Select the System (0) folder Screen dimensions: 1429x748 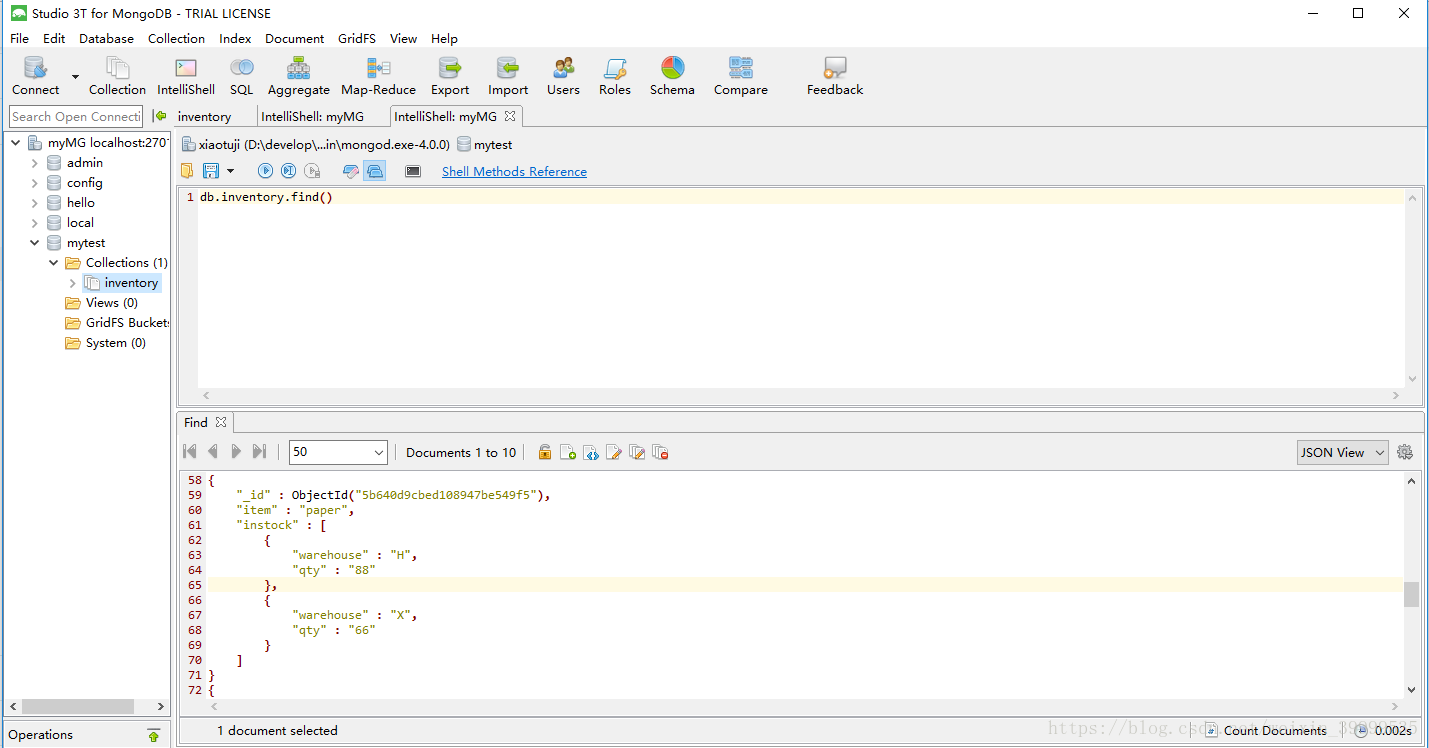pyautogui.click(x=106, y=343)
